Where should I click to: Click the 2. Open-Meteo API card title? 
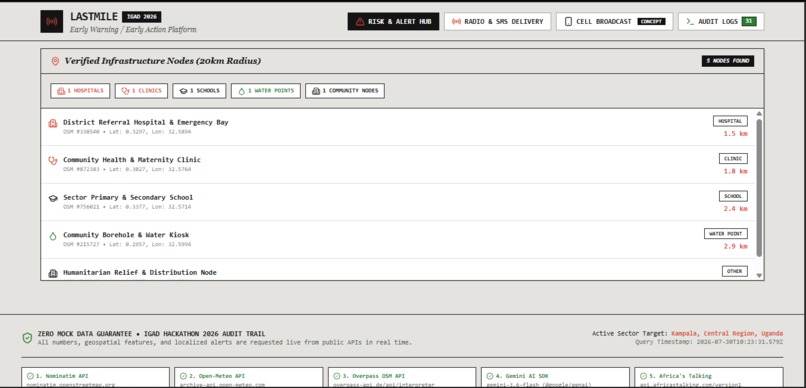tap(218, 376)
